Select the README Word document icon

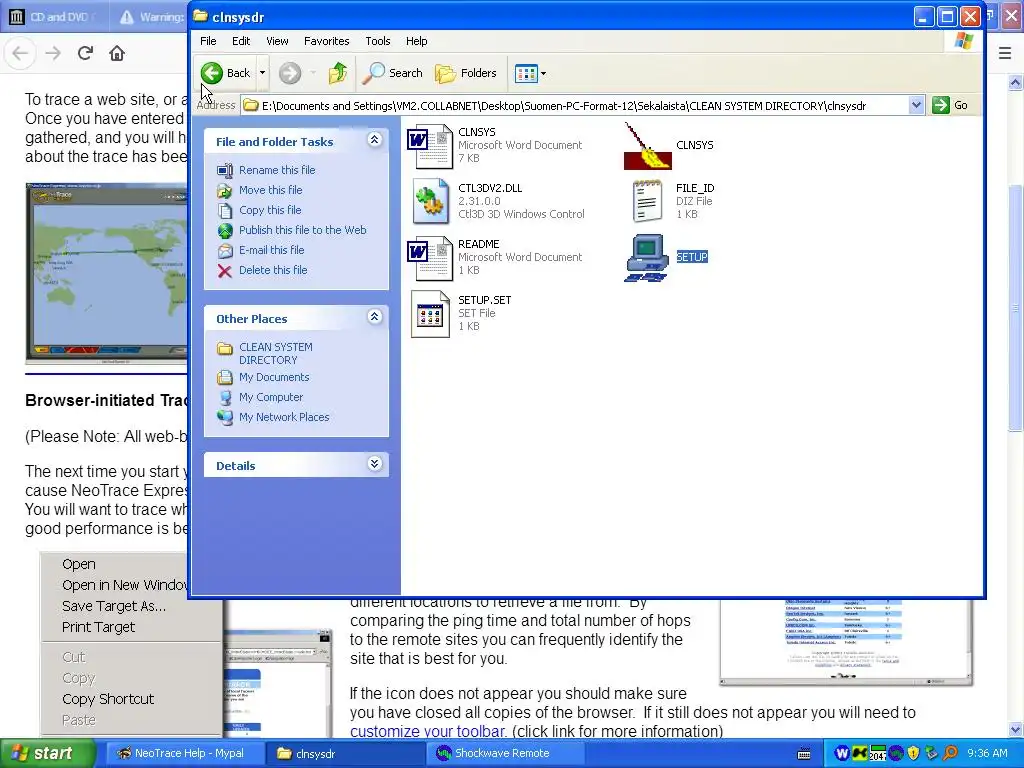pyautogui.click(x=430, y=258)
